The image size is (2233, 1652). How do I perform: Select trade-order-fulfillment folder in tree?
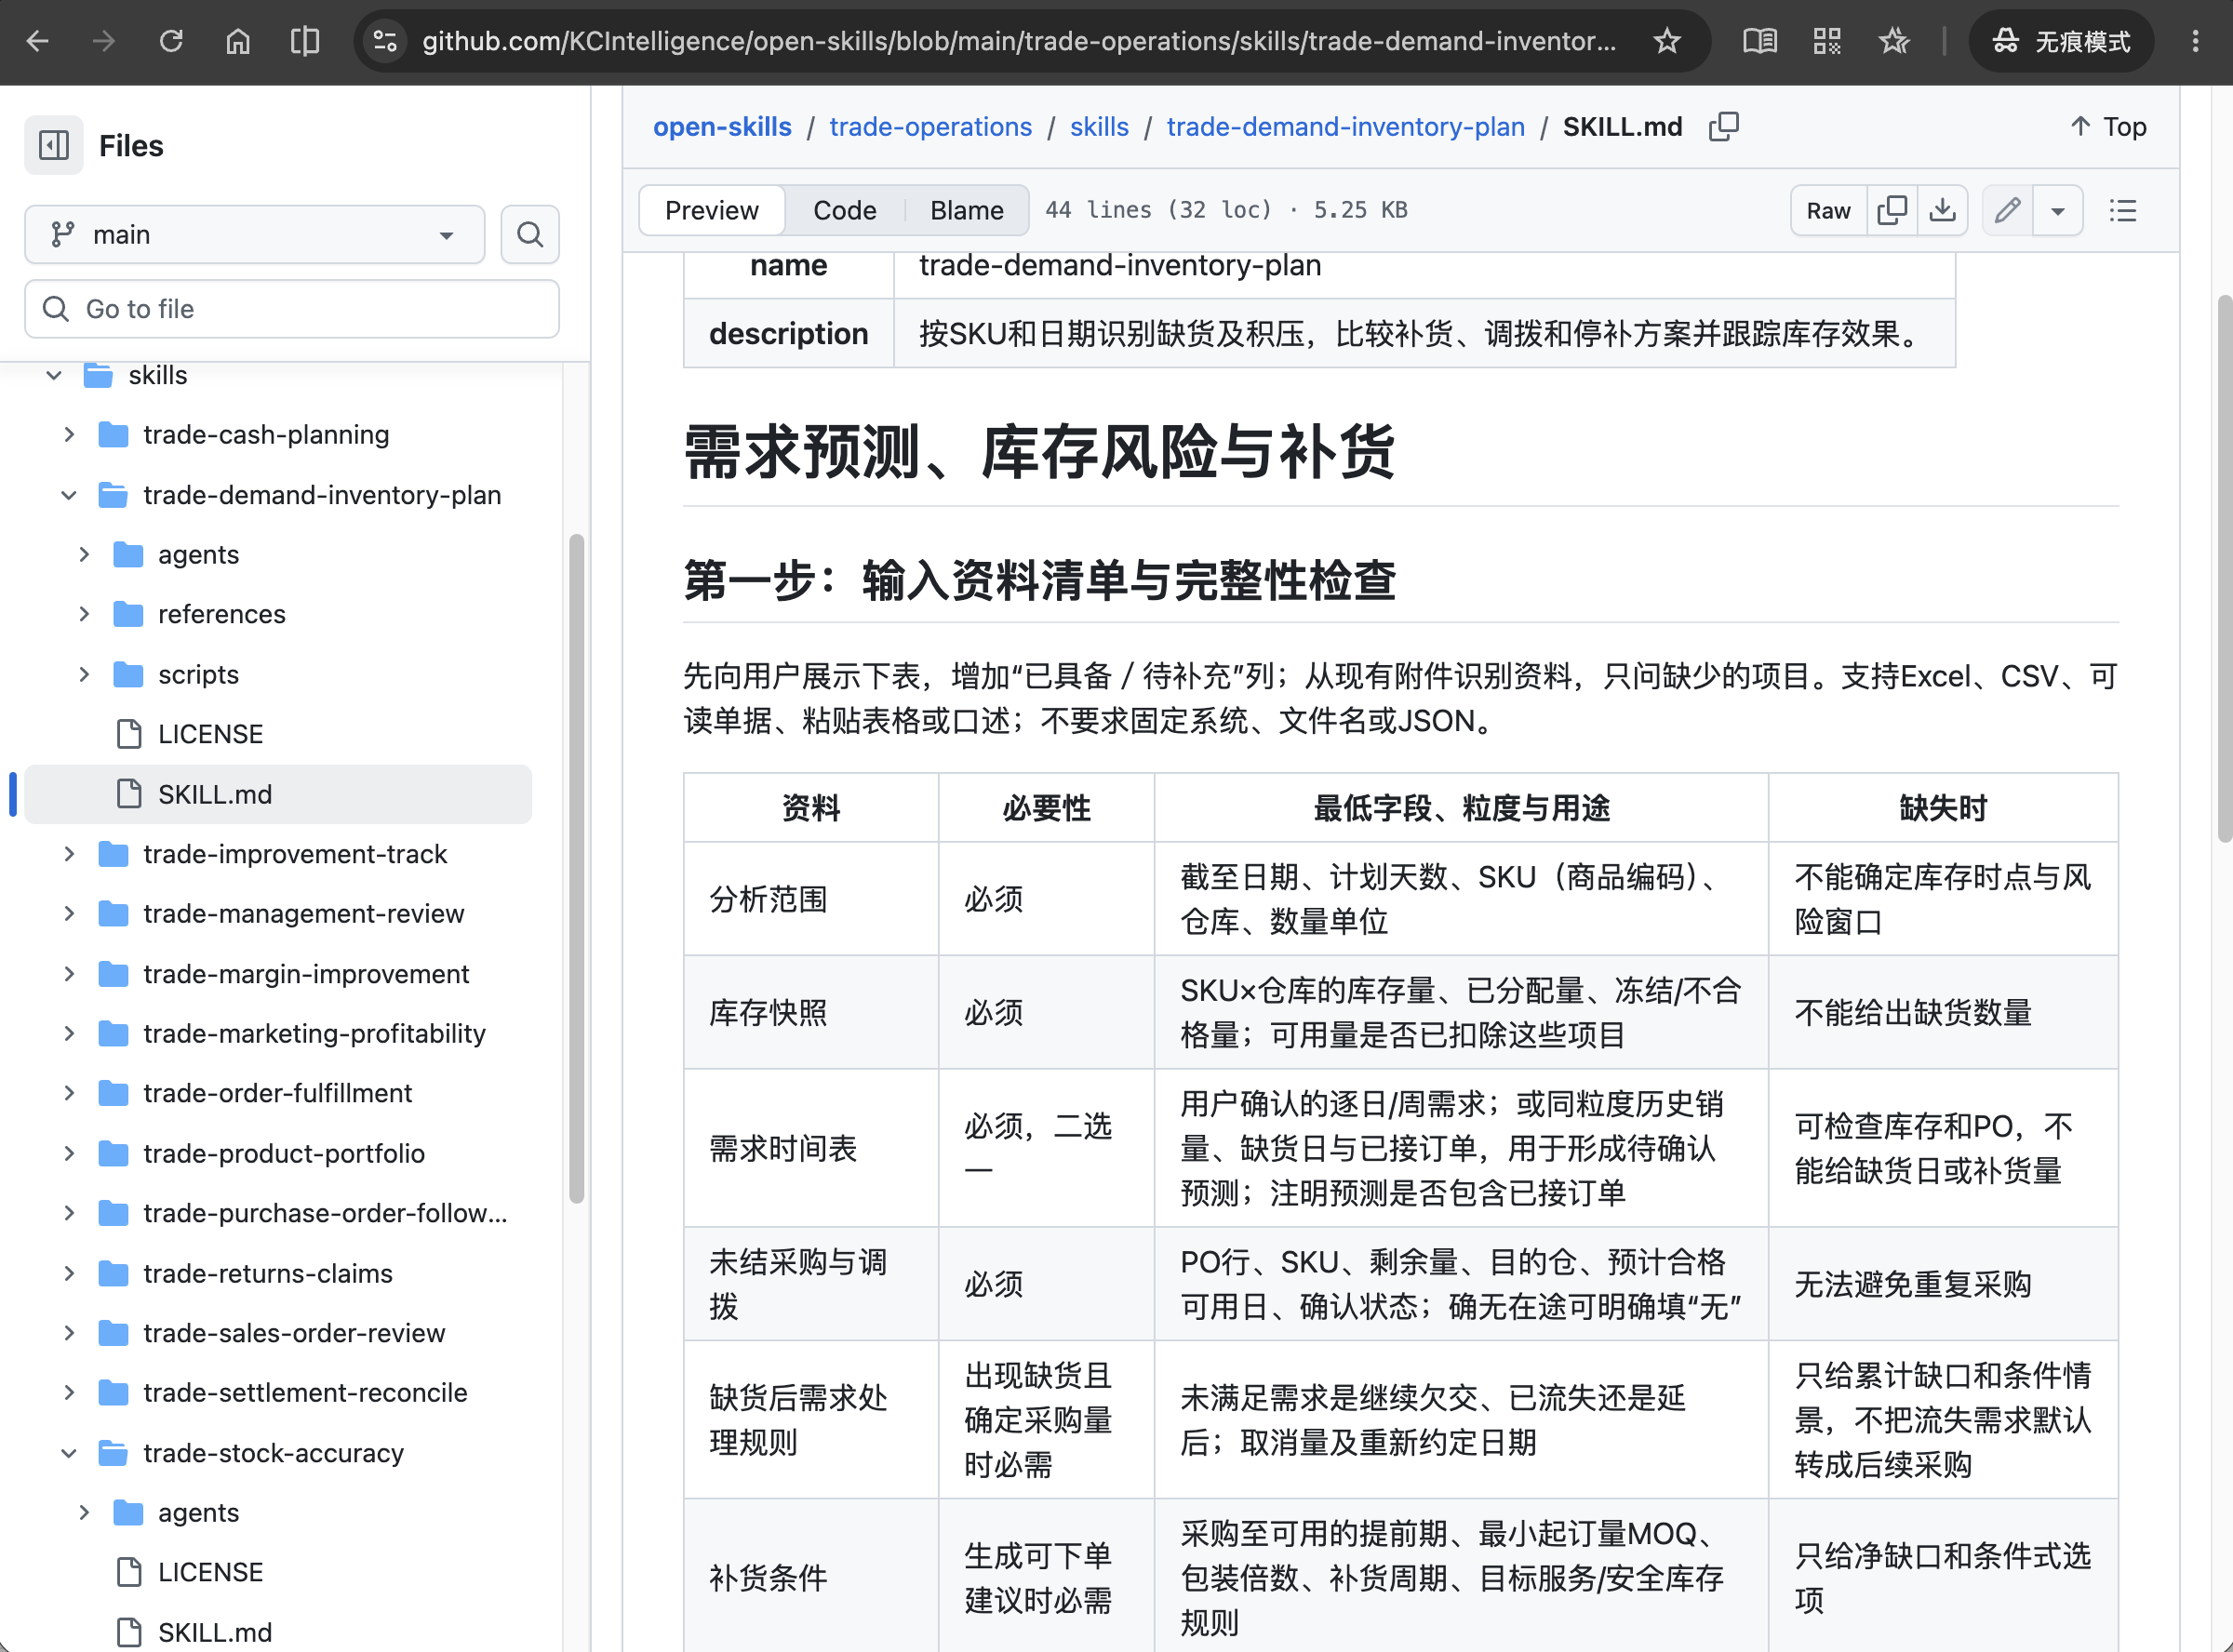(x=278, y=1093)
